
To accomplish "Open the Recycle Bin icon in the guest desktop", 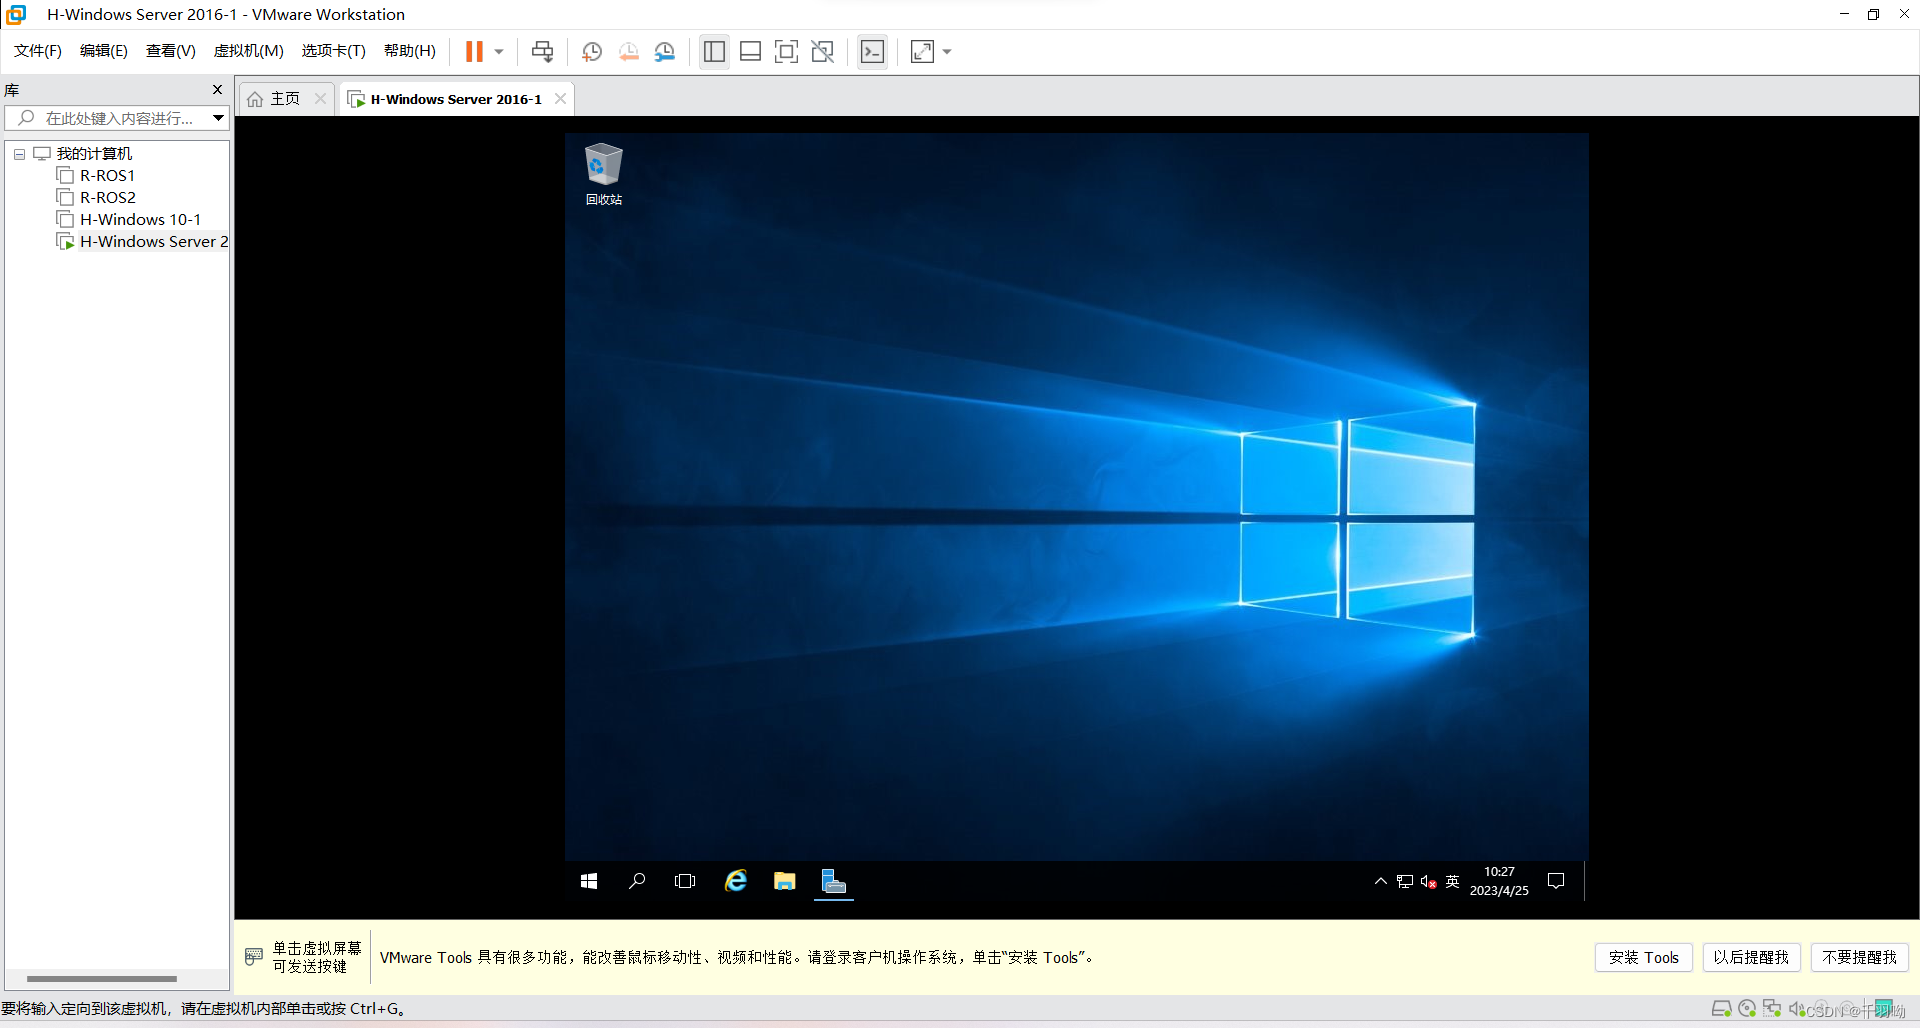I will pos(603,174).
